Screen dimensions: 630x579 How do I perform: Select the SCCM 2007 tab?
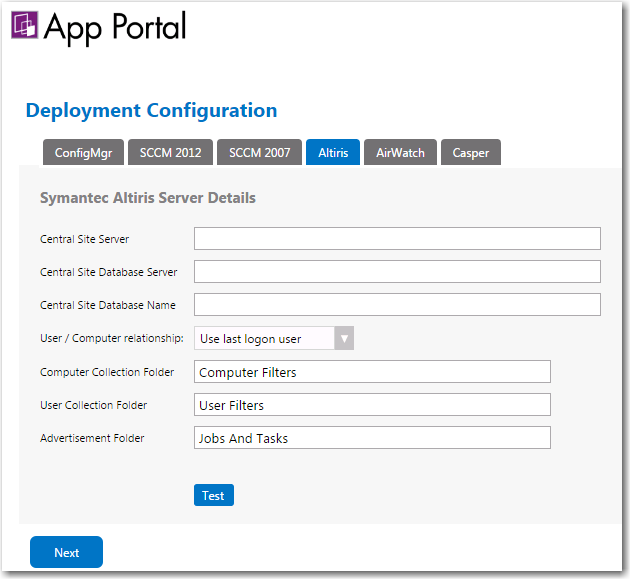pyautogui.click(x=260, y=152)
